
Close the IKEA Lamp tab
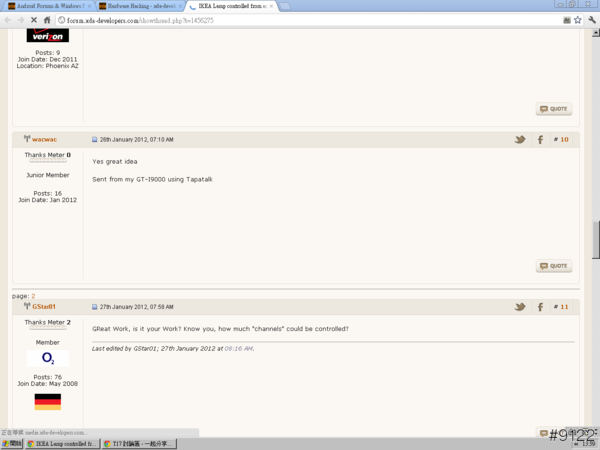(271, 6)
